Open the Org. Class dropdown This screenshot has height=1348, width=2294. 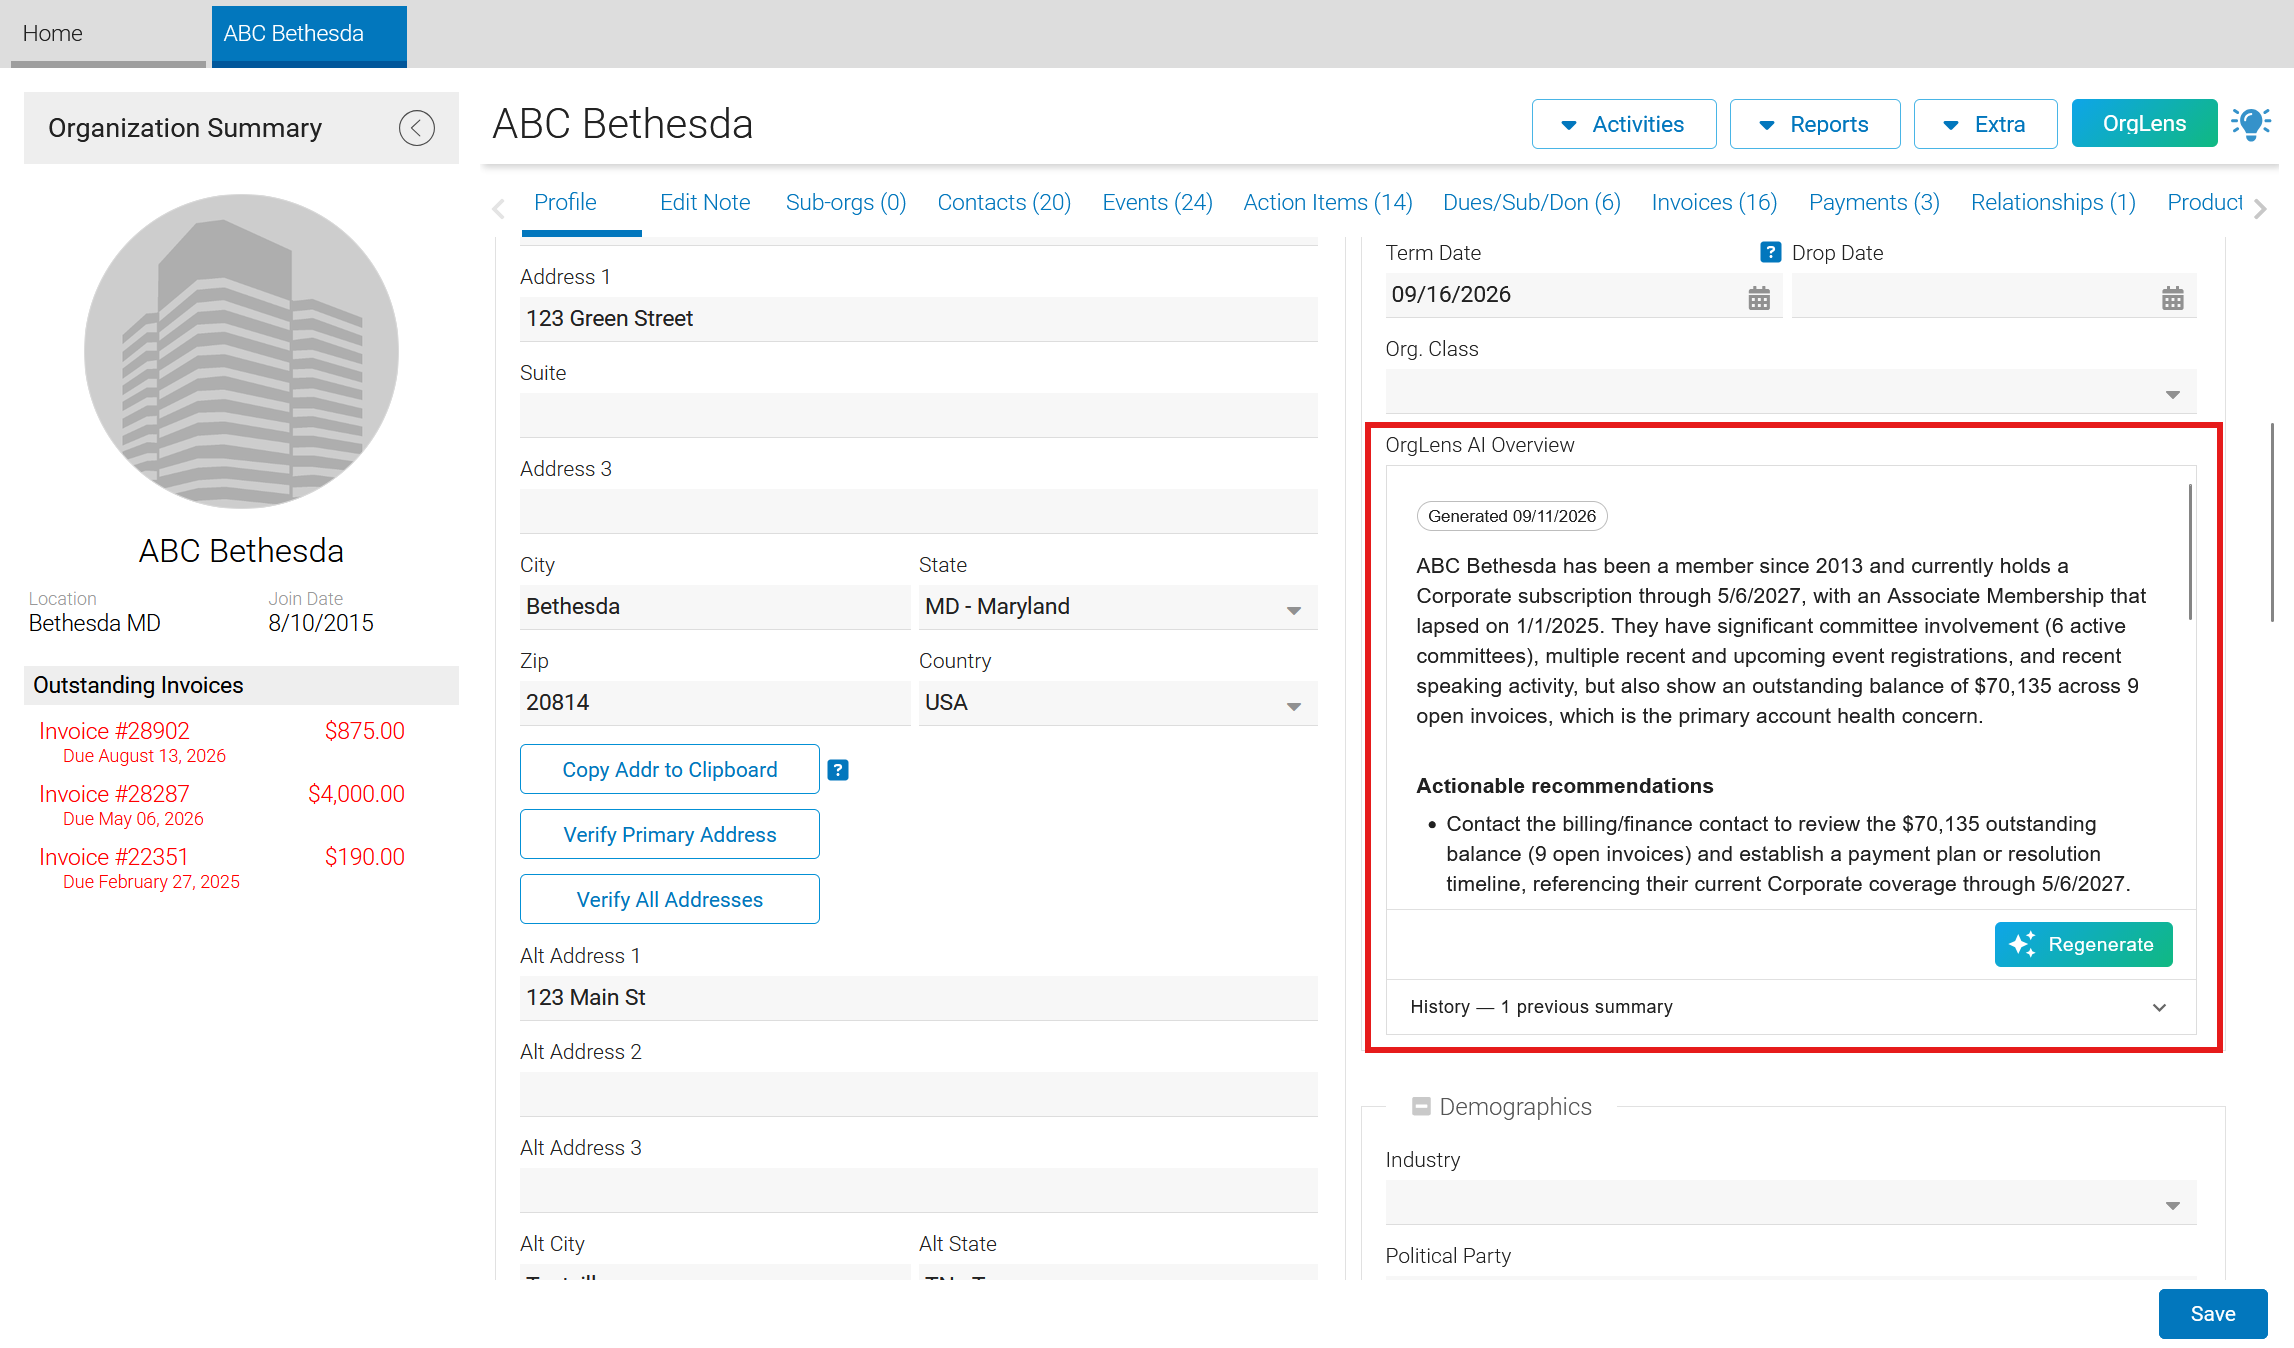point(1790,392)
